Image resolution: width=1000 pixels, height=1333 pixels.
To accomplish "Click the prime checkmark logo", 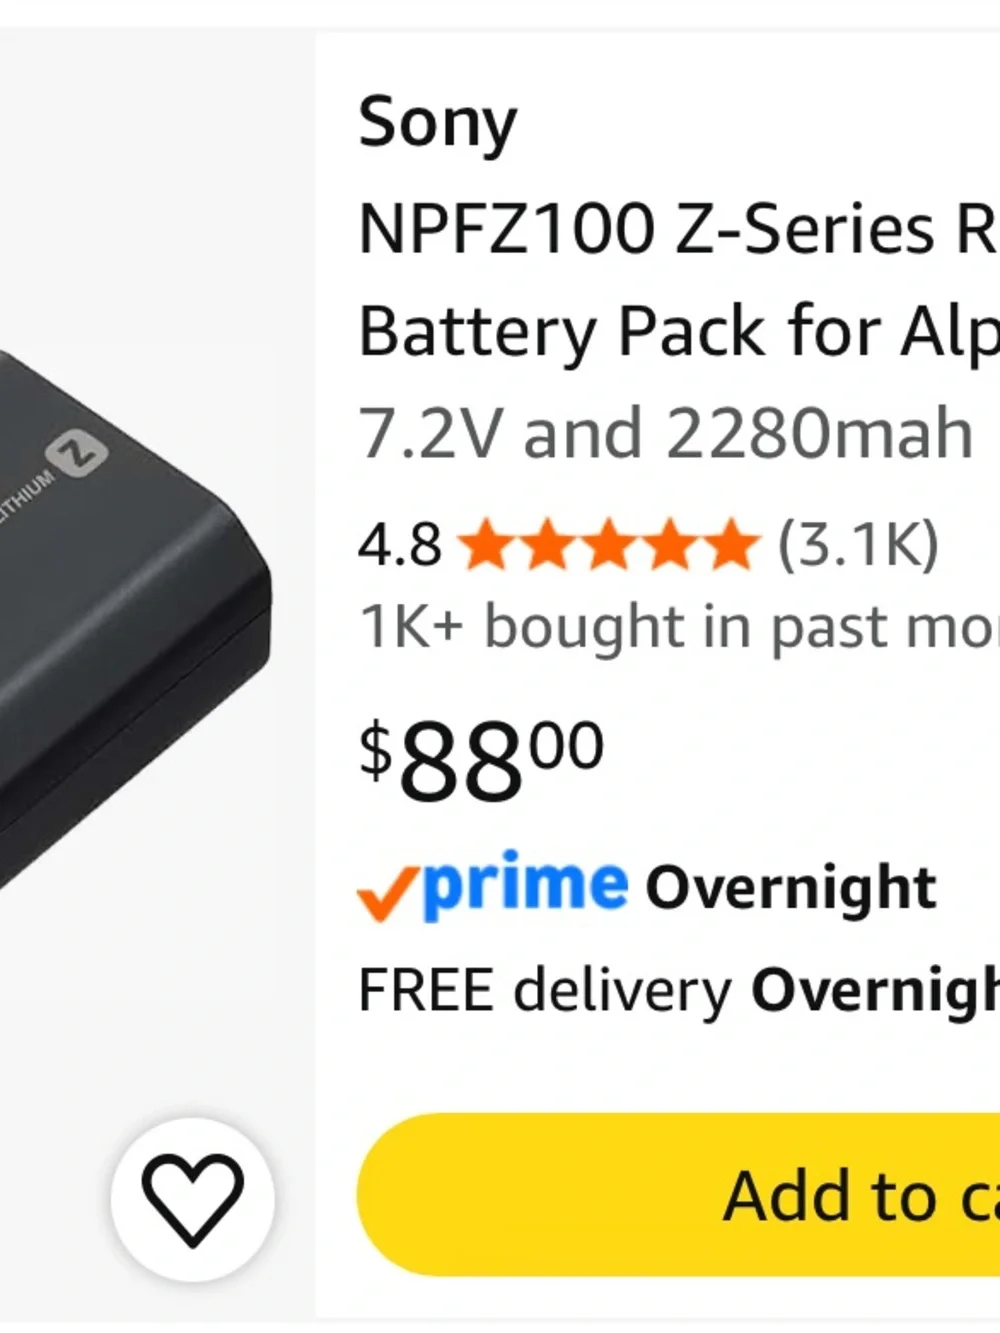I will pyautogui.click(x=492, y=886).
